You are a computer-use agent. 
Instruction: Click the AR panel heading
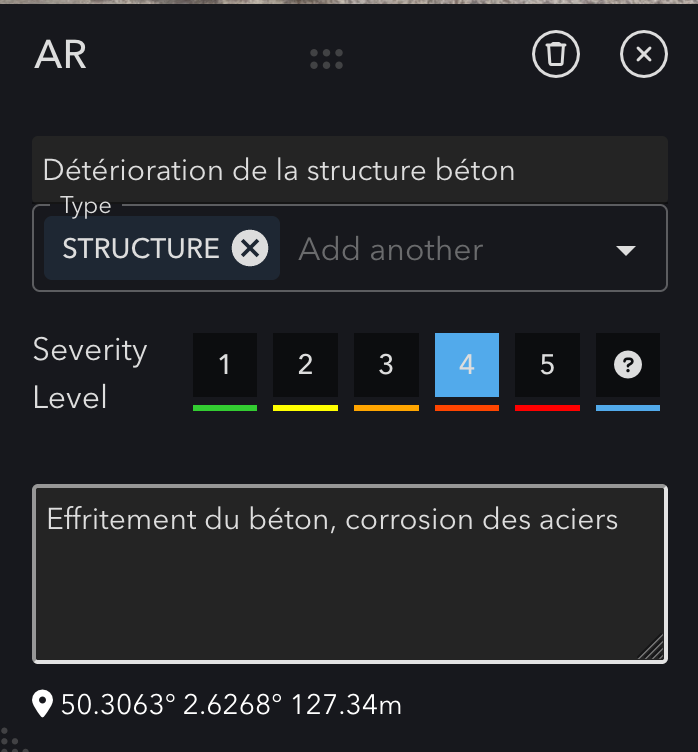[61, 55]
